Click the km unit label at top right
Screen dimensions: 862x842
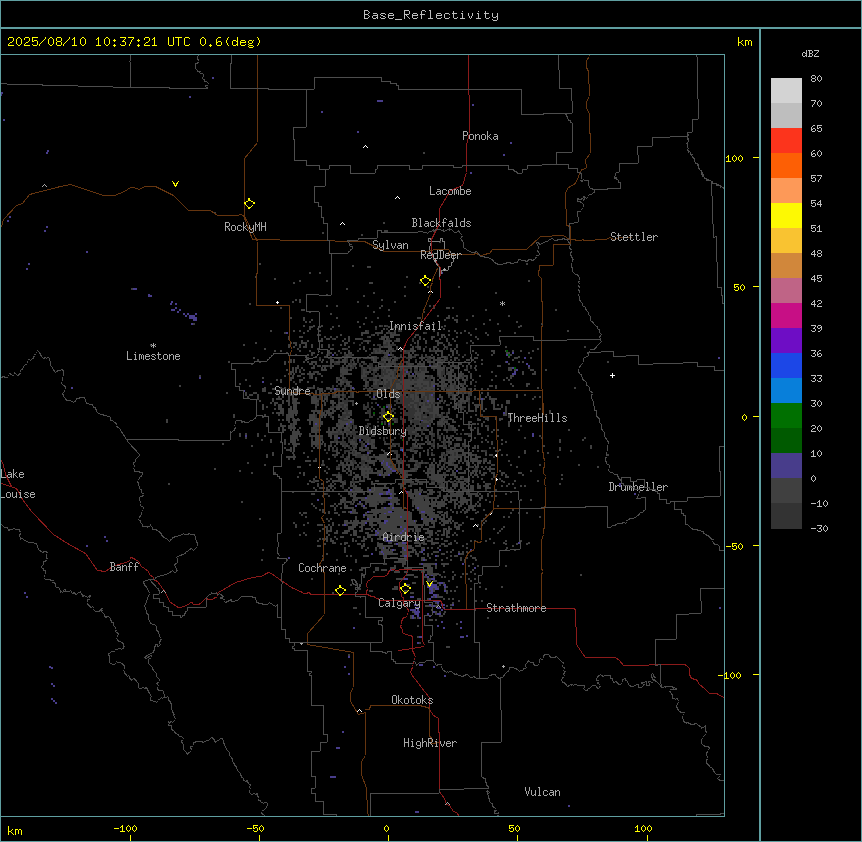[744, 42]
